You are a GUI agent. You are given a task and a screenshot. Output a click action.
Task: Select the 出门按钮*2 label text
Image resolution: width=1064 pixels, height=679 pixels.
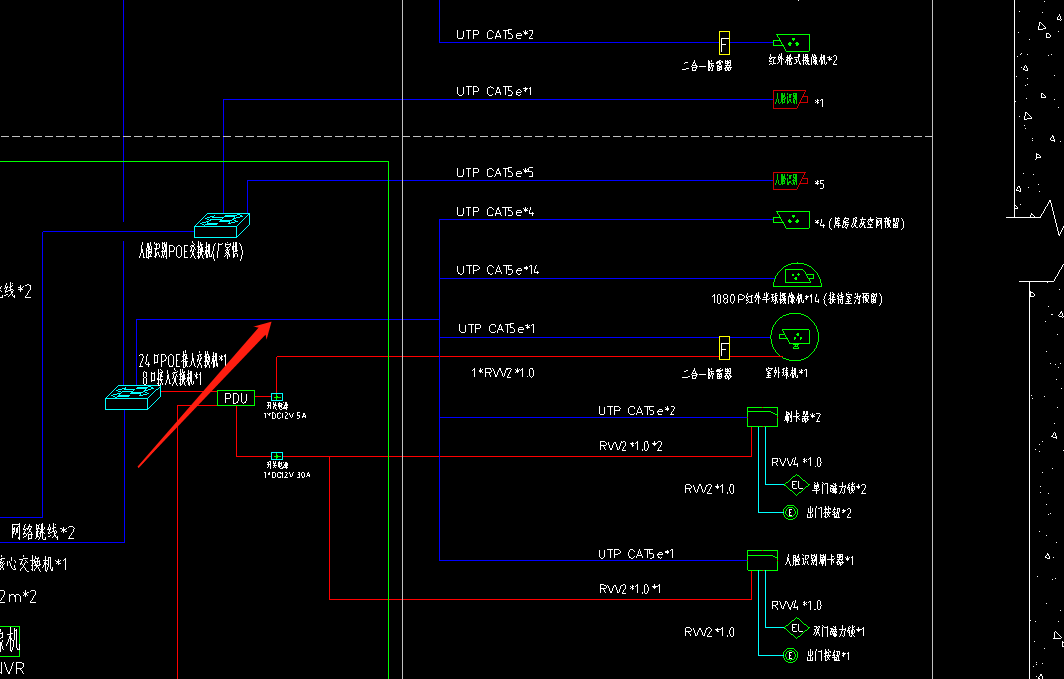pos(829,513)
